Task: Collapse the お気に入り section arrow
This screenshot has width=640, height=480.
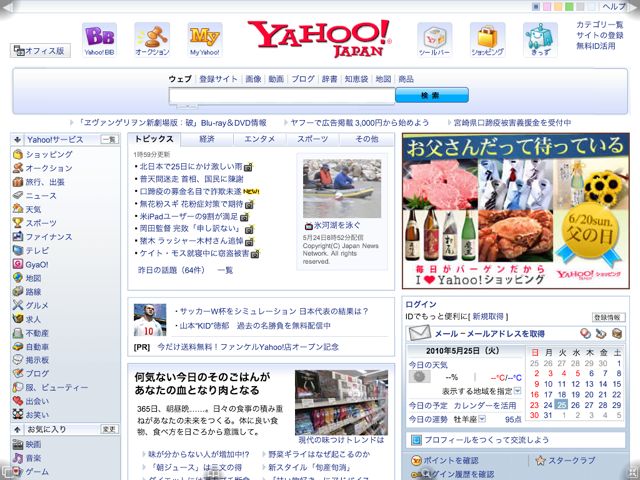Action: [17, 429]
